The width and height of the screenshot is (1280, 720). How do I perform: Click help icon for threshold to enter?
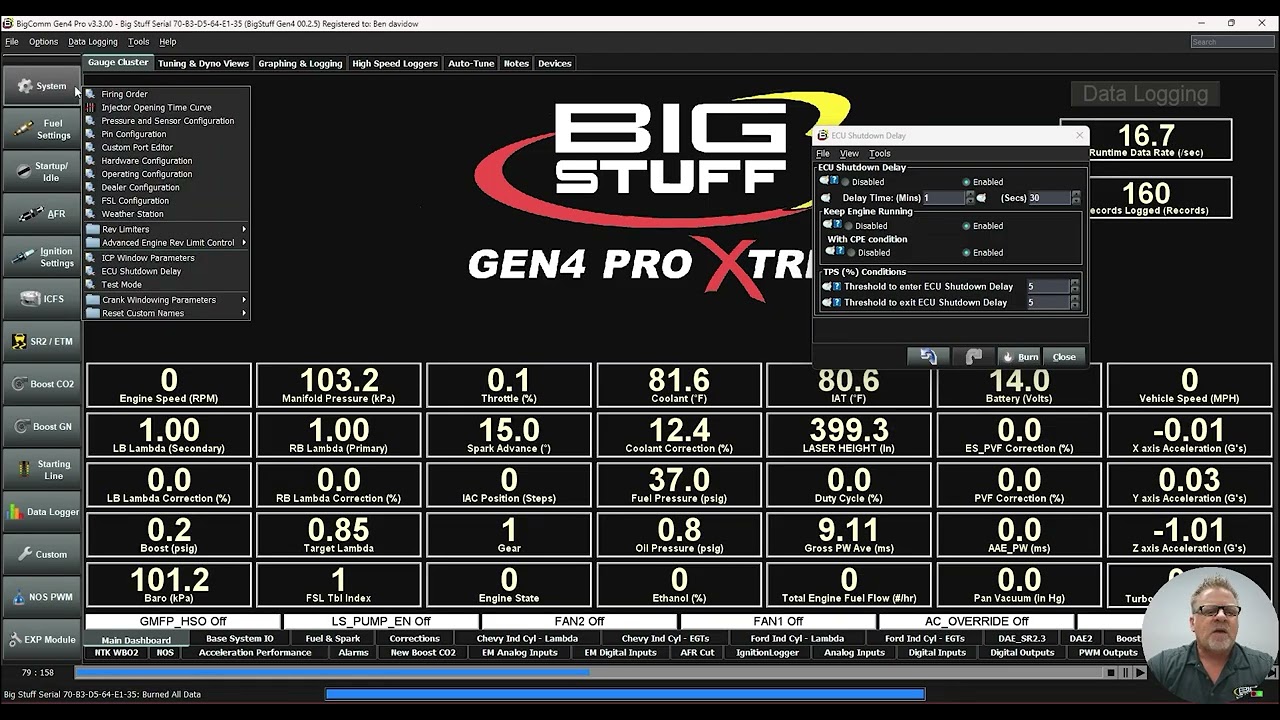[x=836, y=286]
